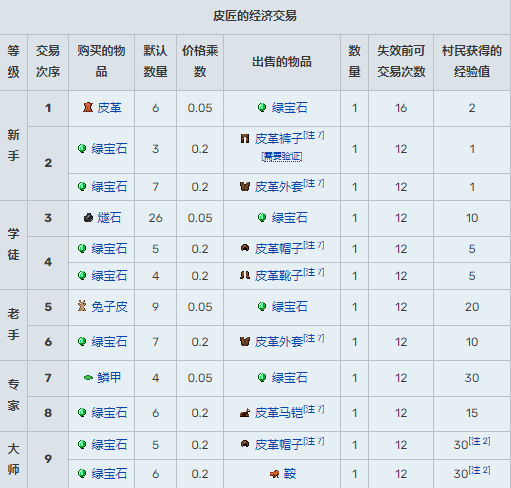Open the 绿宝石 link bought in the 鞍 row
This screenshot has width=511, height=488.
pyautogui.click(x=109, y=474)
